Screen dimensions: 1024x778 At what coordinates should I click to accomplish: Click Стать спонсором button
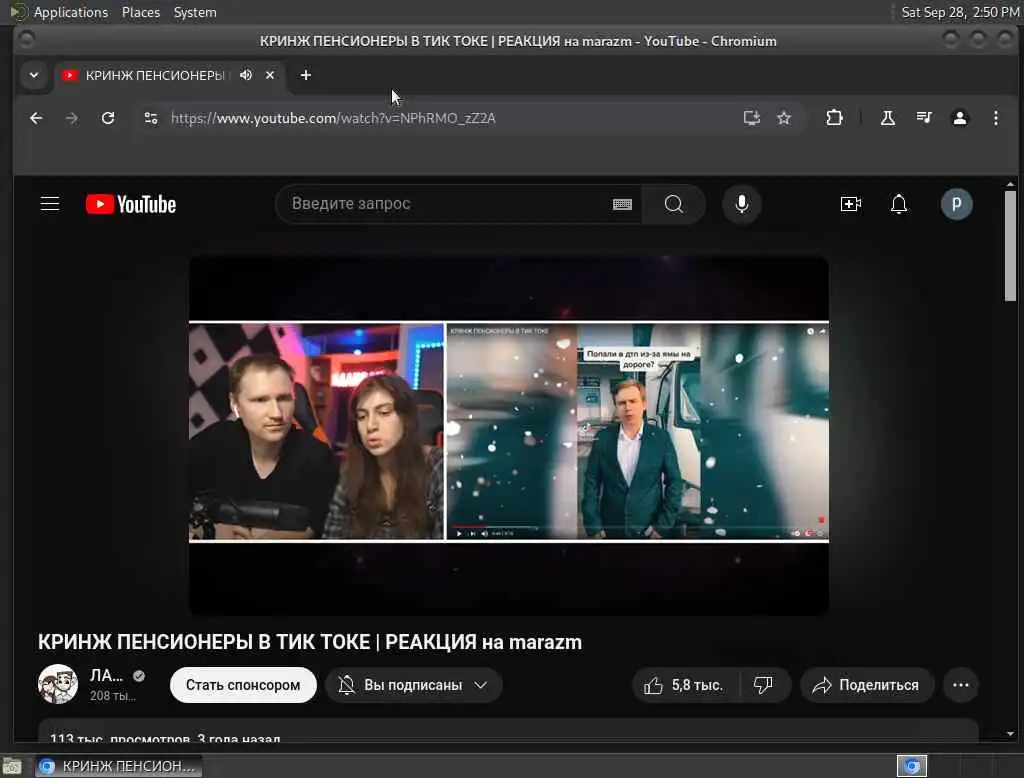coord(243,685)
